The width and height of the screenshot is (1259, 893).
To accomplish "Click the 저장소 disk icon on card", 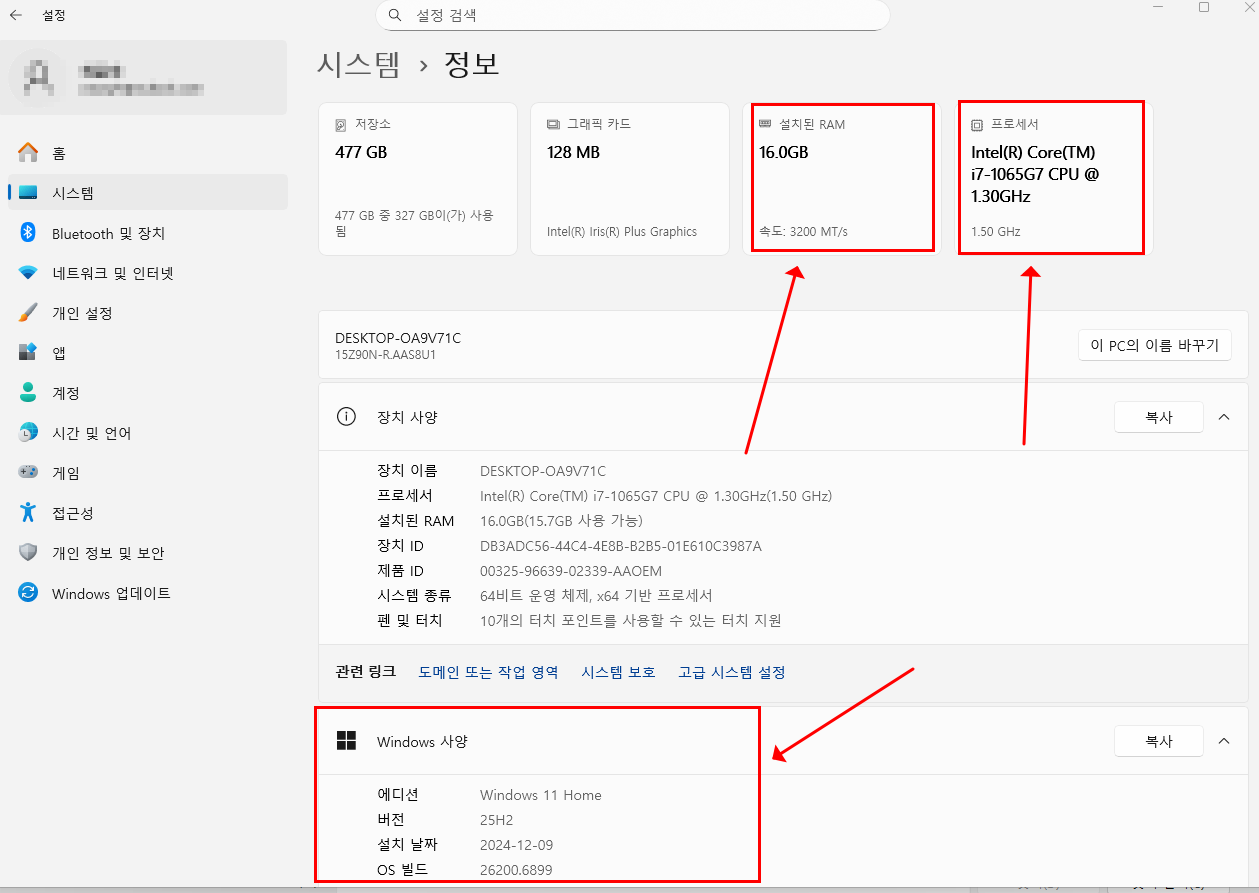I will point(341,125).
